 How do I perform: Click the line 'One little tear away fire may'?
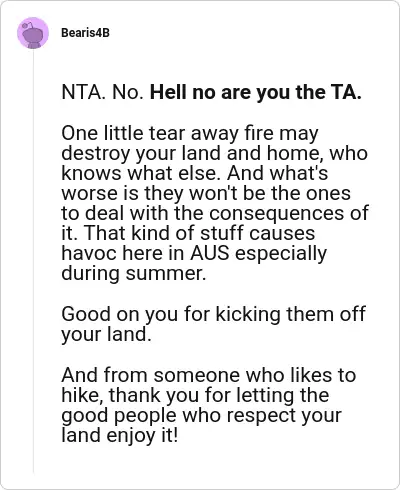(190, 134)
